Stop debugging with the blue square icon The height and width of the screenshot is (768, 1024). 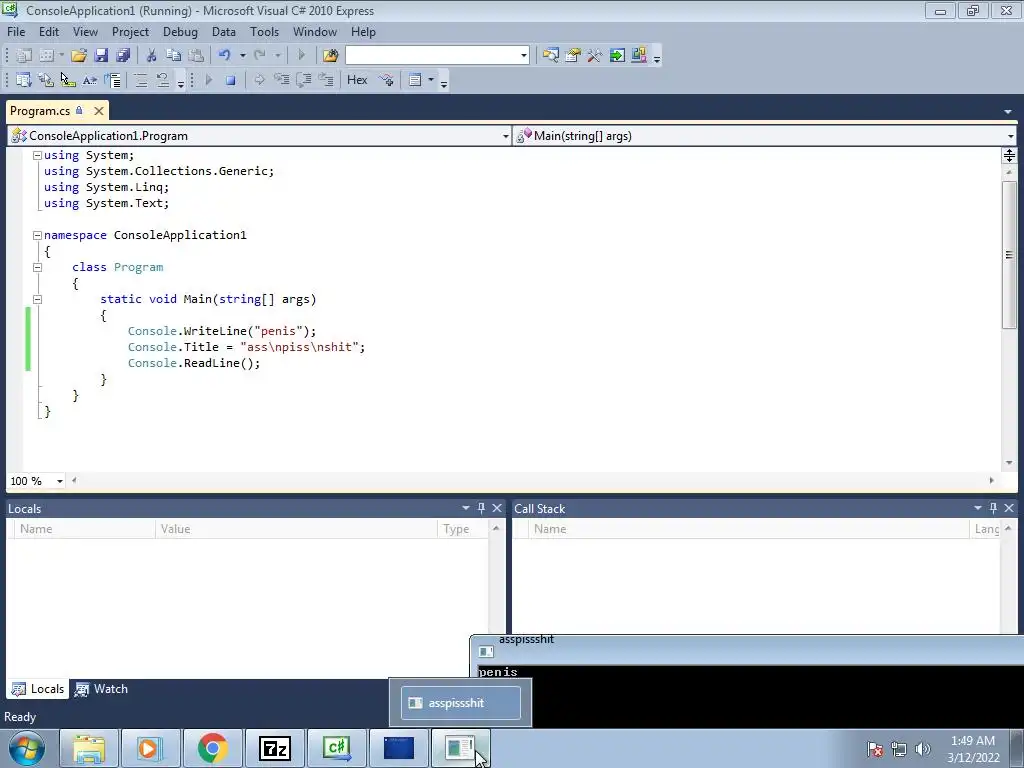click(231, 80)
